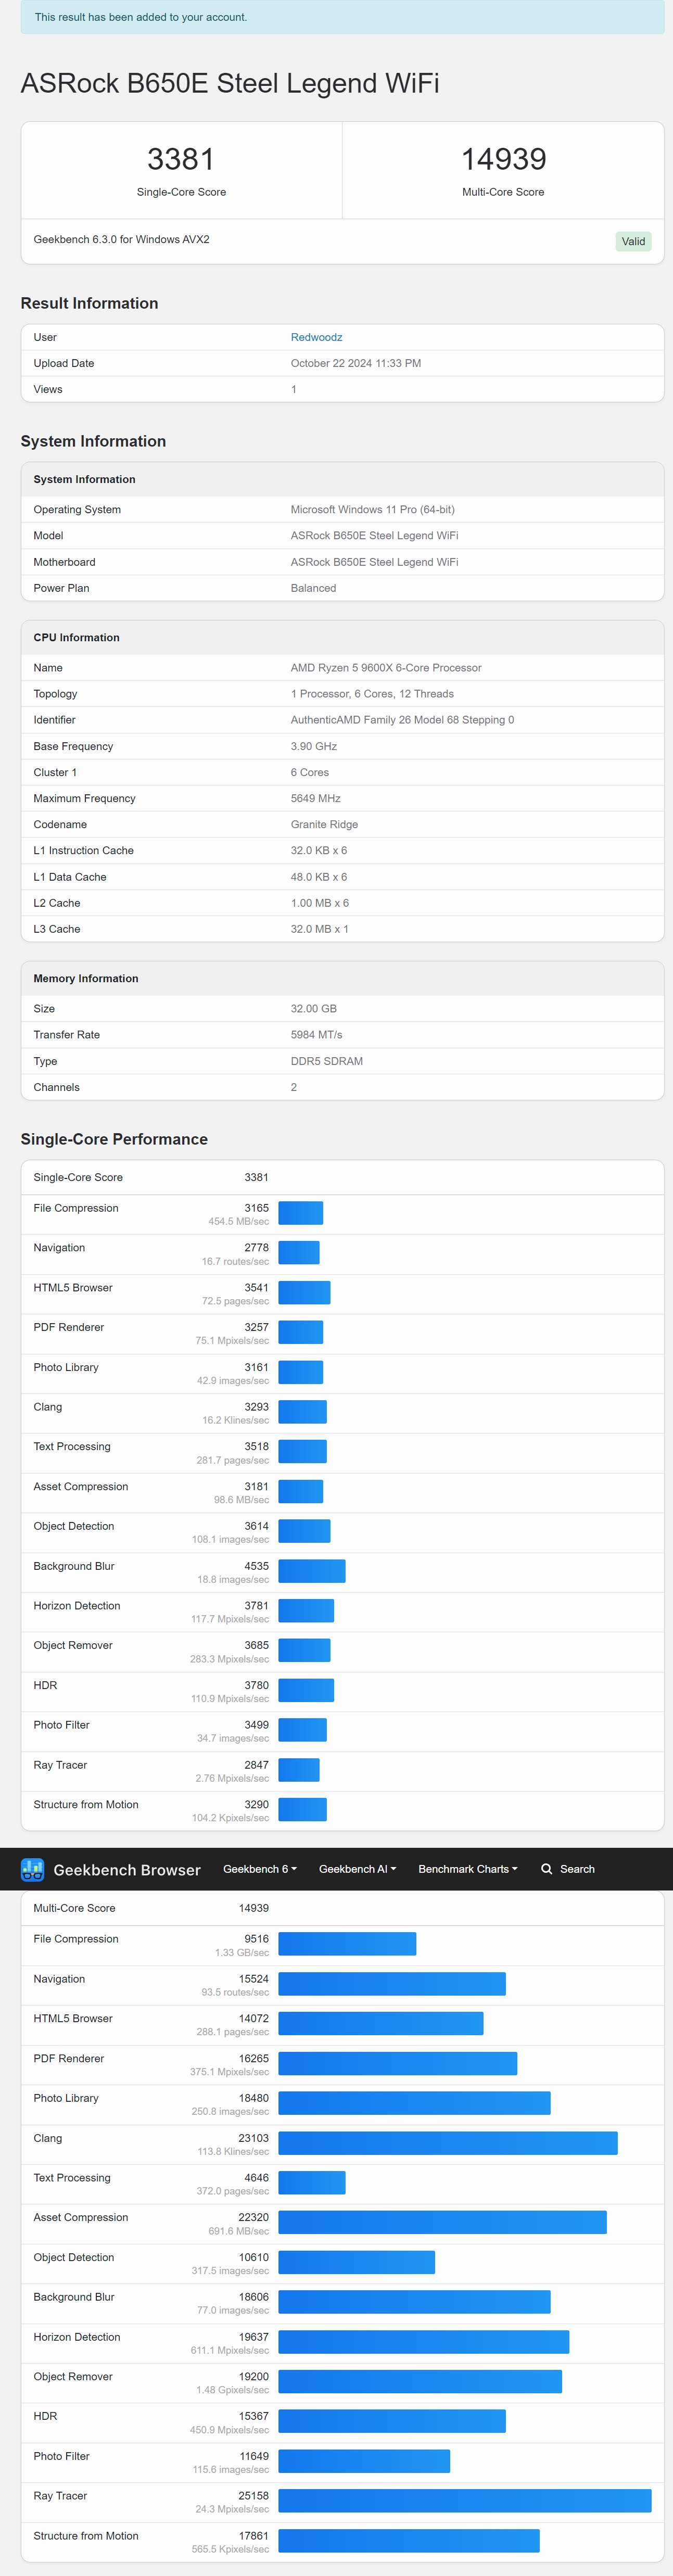Open the Redwoodz user profile link
Screen dimensions: 673x2576
[316, 337]
